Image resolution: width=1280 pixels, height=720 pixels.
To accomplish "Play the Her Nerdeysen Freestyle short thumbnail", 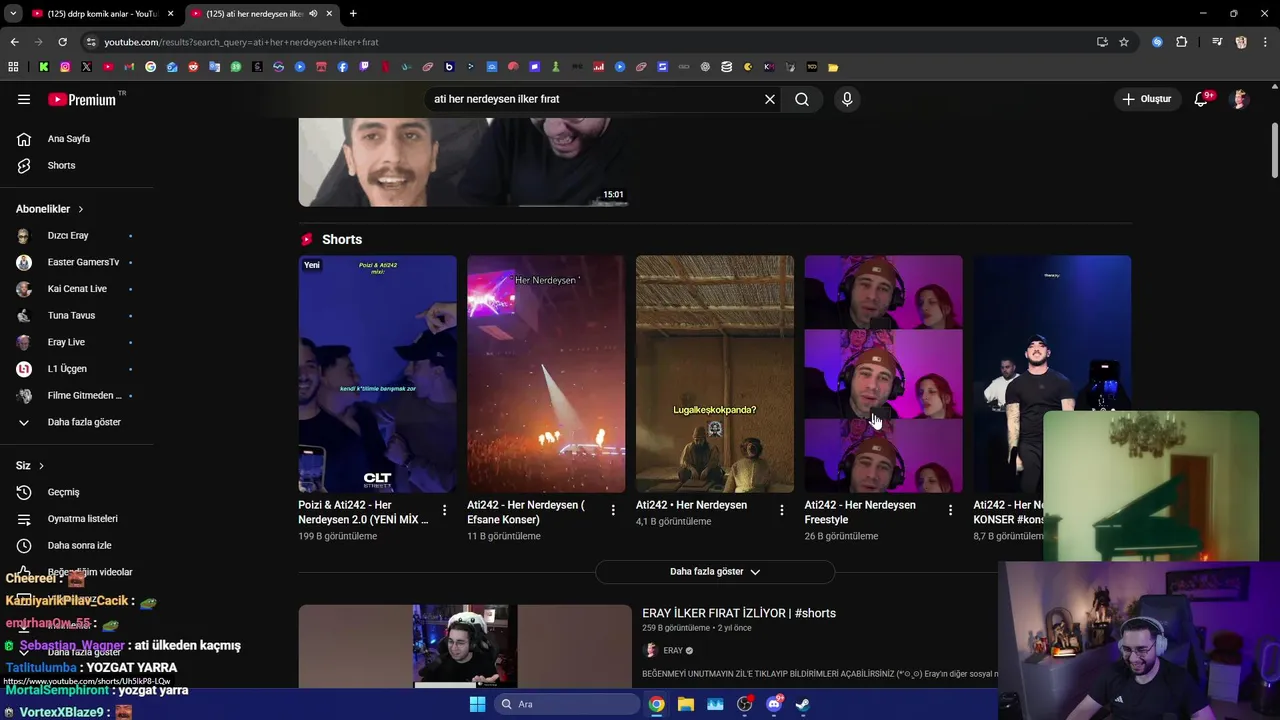I will [x=883, y=374].
